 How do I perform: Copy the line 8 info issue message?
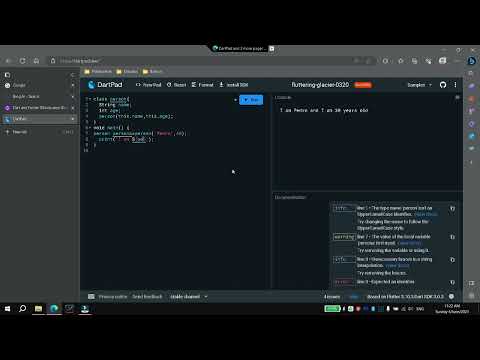[452, 260]
